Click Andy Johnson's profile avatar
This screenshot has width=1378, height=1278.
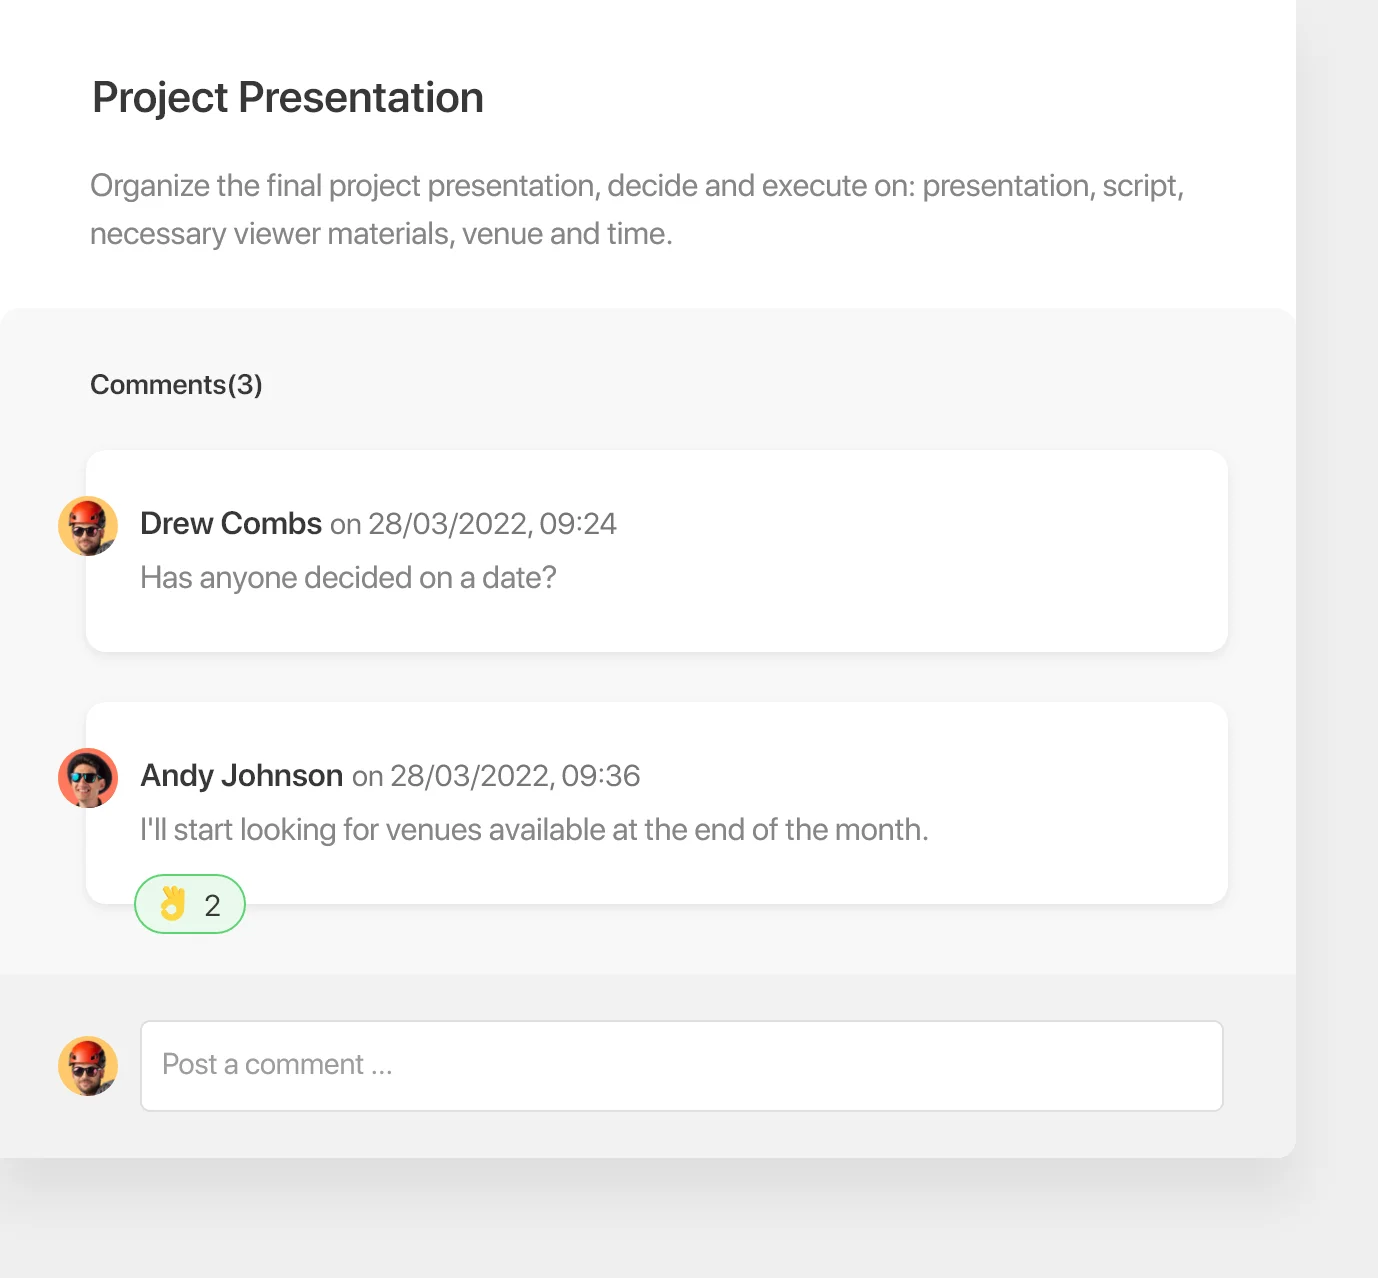pyautogui.click(x=88, y=778)
